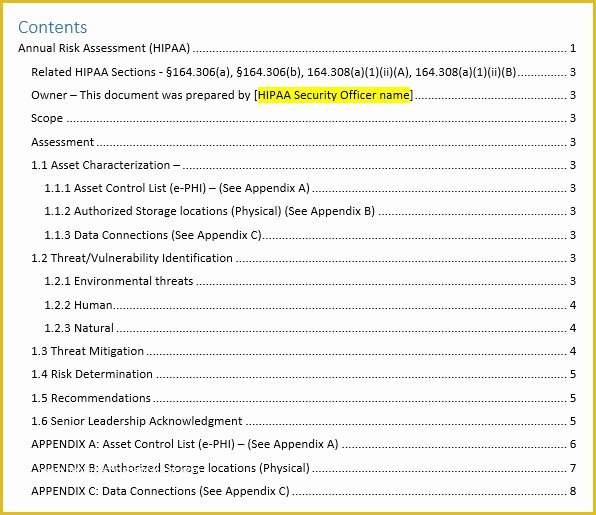Click page number 7 for Appendix B
The image size is (596, 515).
[573, 468]
